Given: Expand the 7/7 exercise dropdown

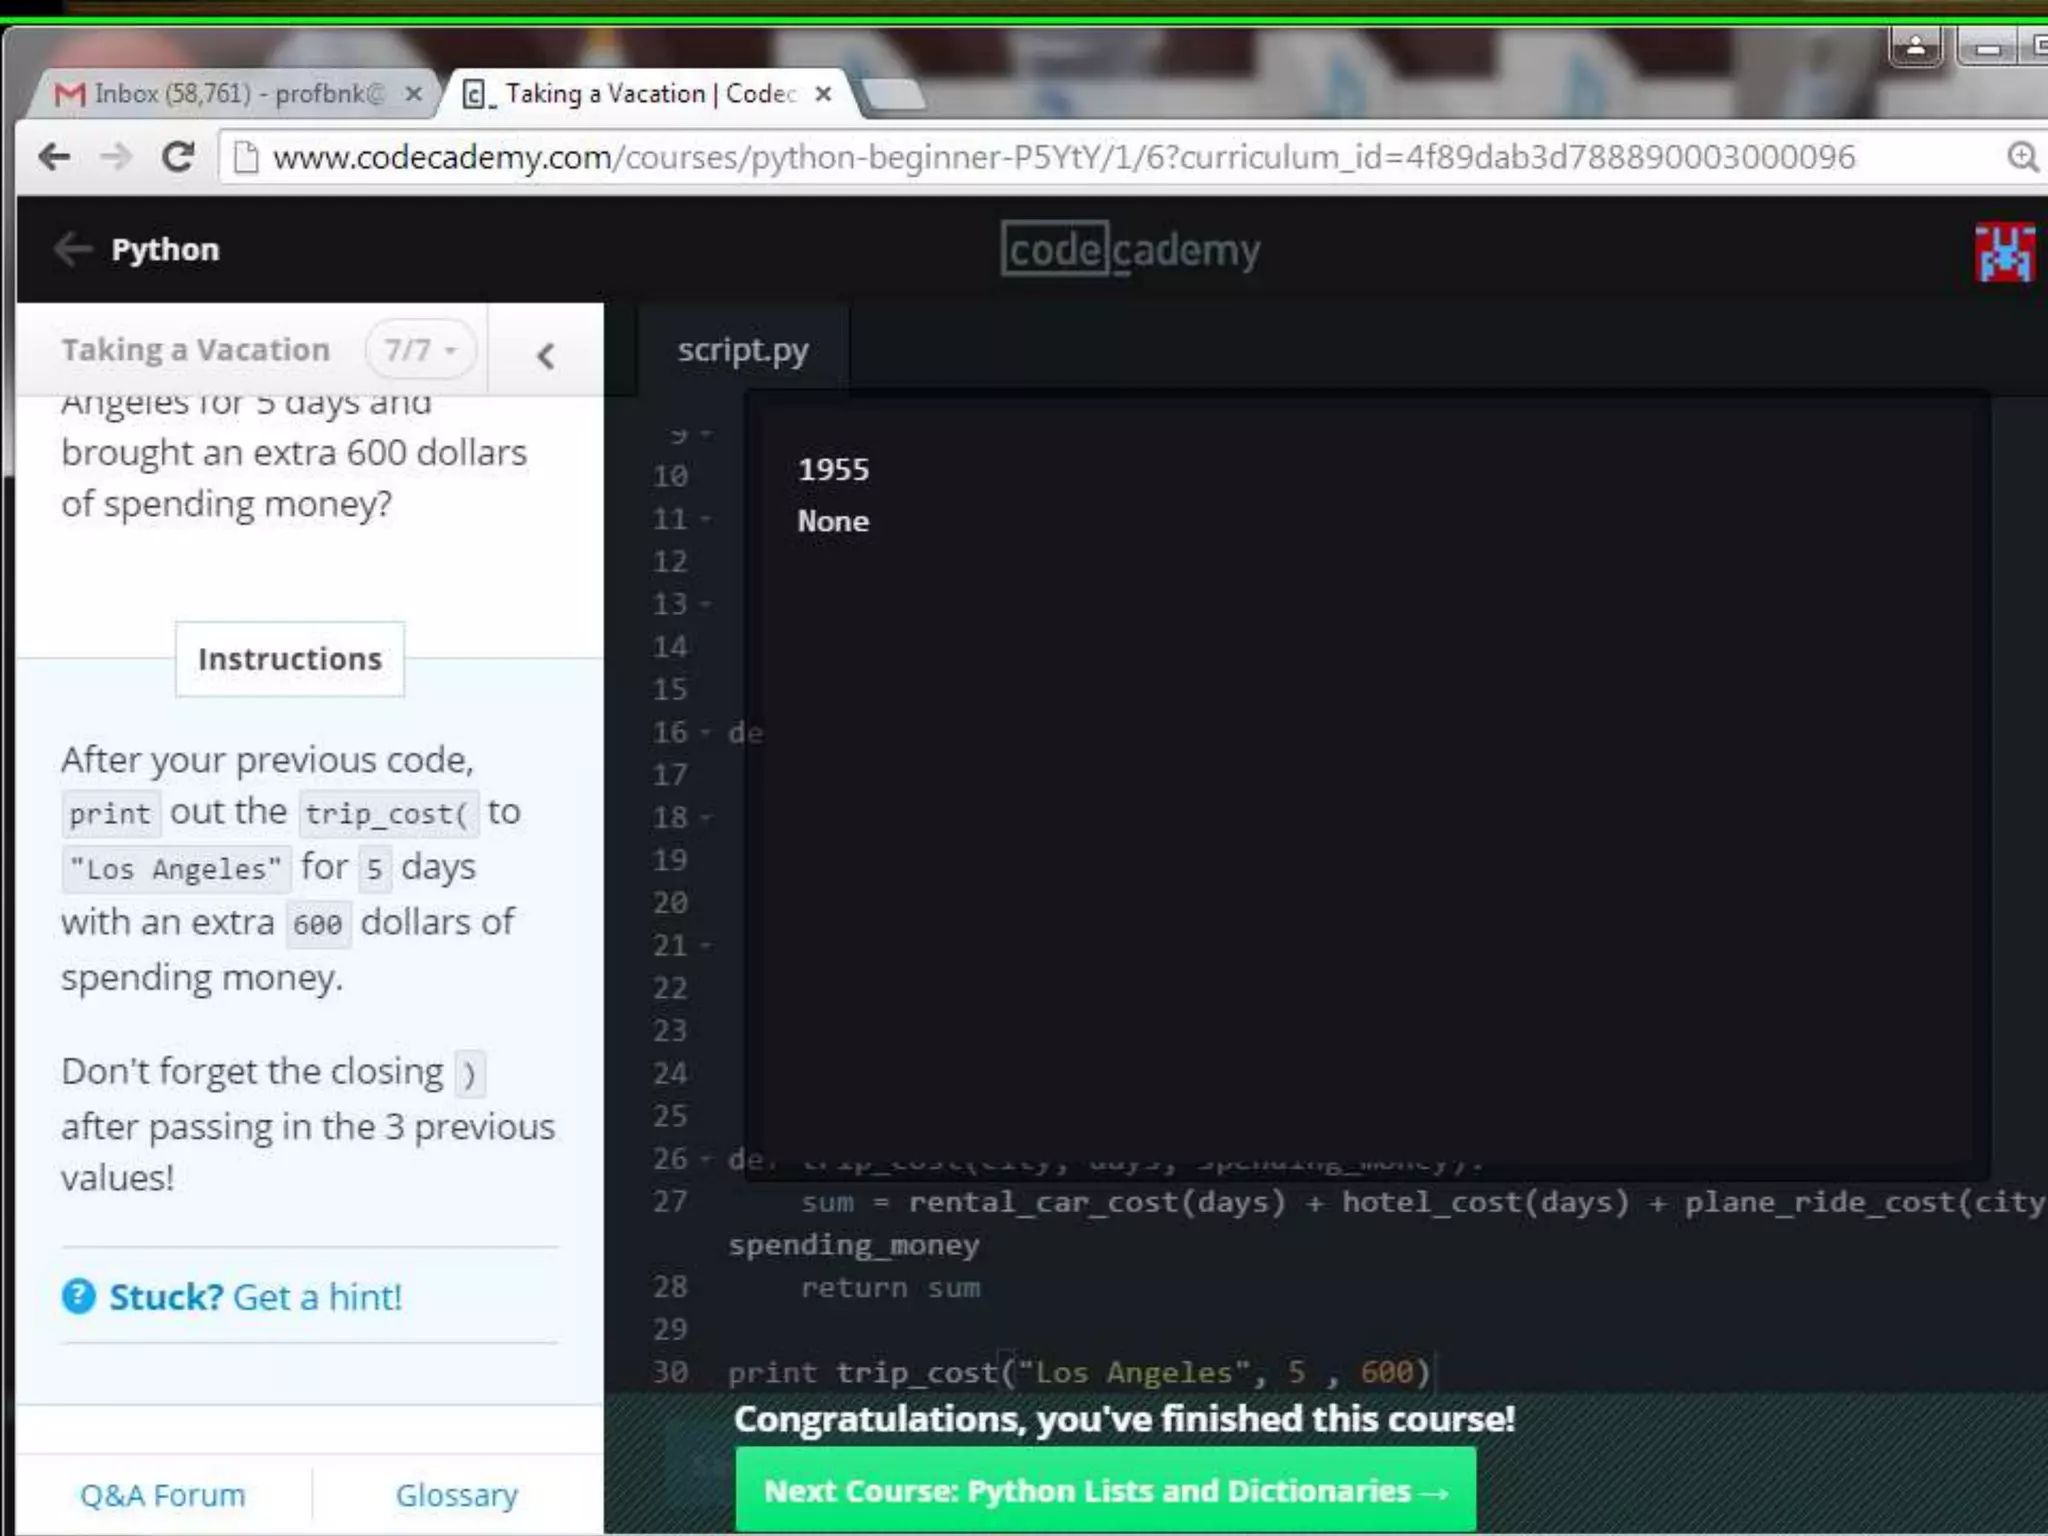Looking at the screenshot, I should 421,350.
